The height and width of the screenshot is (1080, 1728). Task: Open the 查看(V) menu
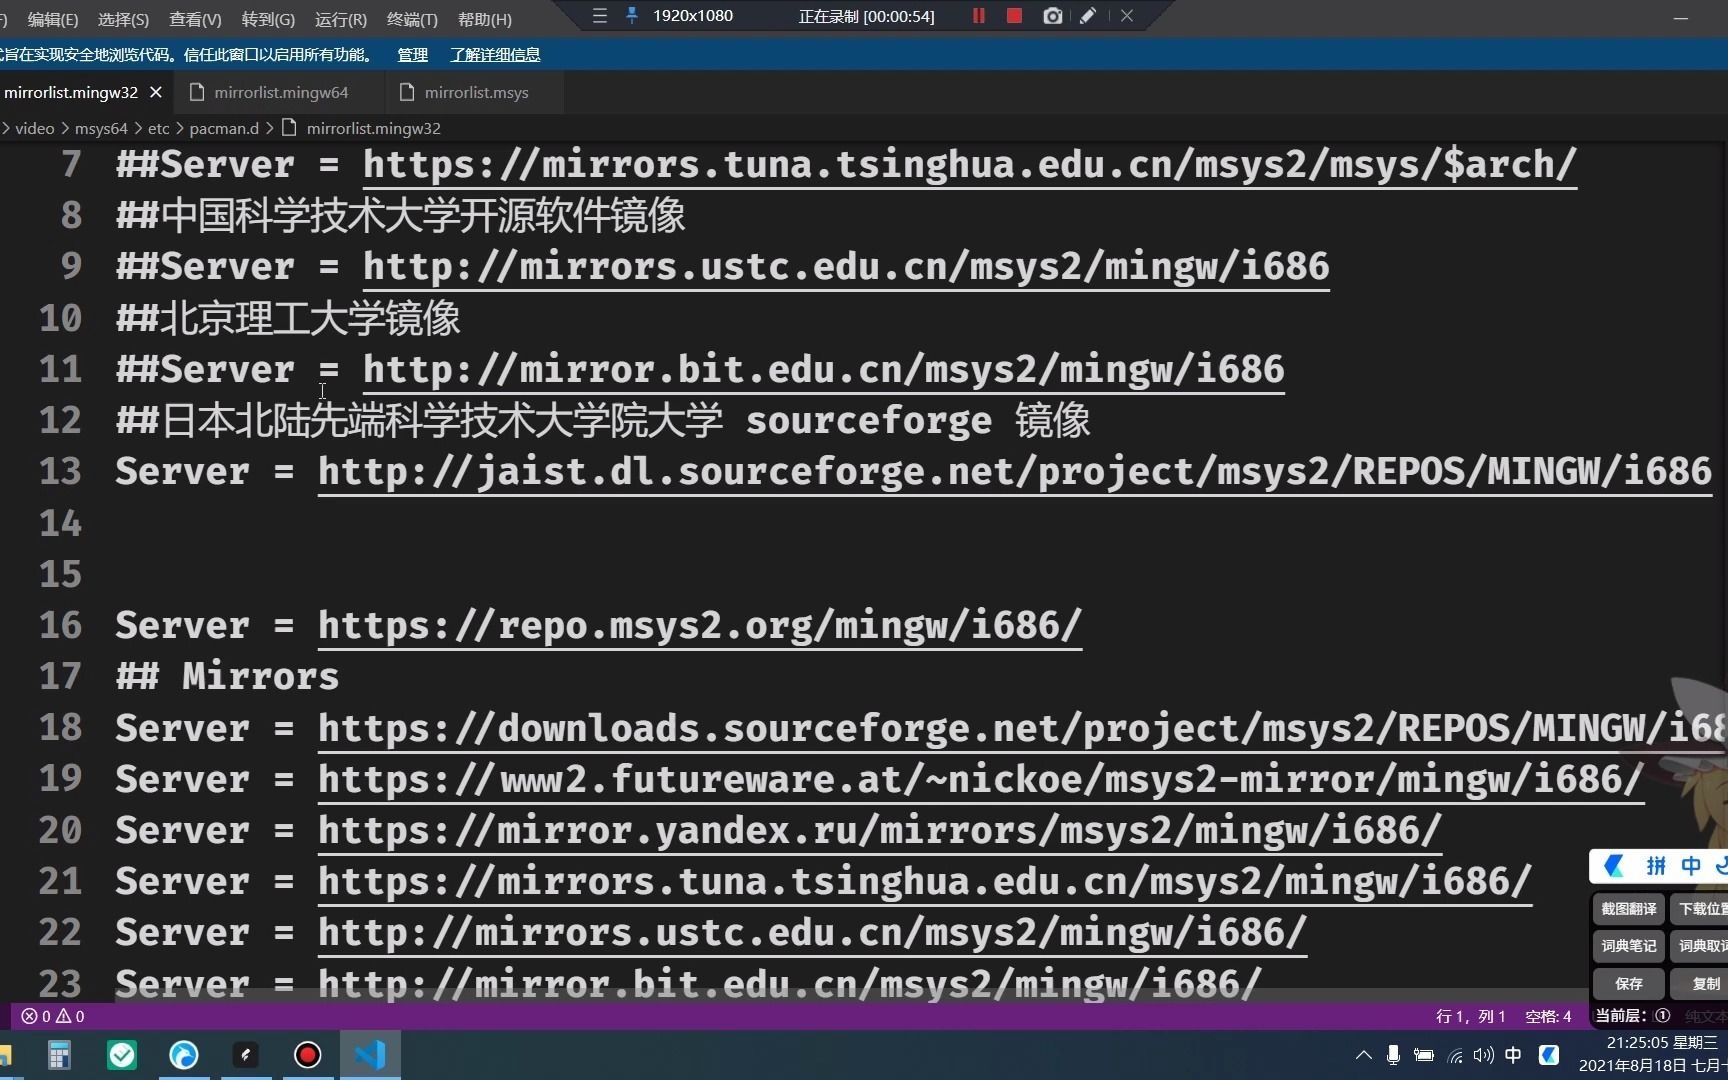[x=195, y=19]
